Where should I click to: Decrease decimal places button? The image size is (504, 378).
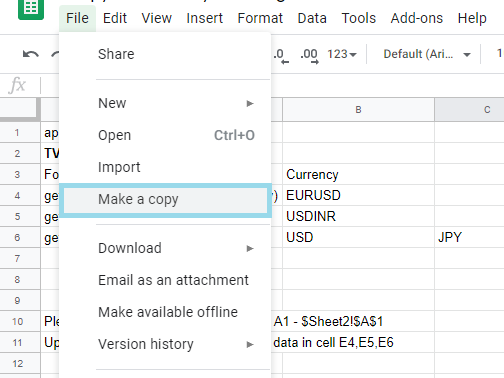pyautogui.click(x=281, y=55)
